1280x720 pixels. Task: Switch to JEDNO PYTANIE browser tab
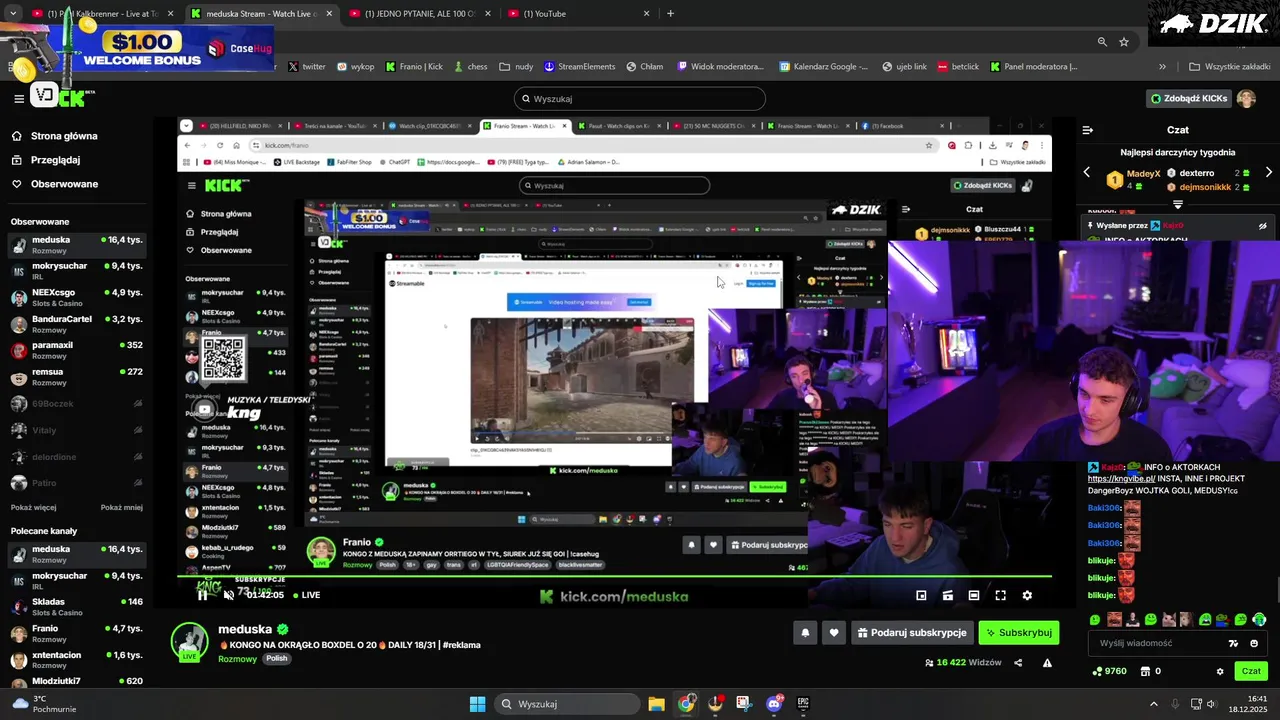(420, 14)
